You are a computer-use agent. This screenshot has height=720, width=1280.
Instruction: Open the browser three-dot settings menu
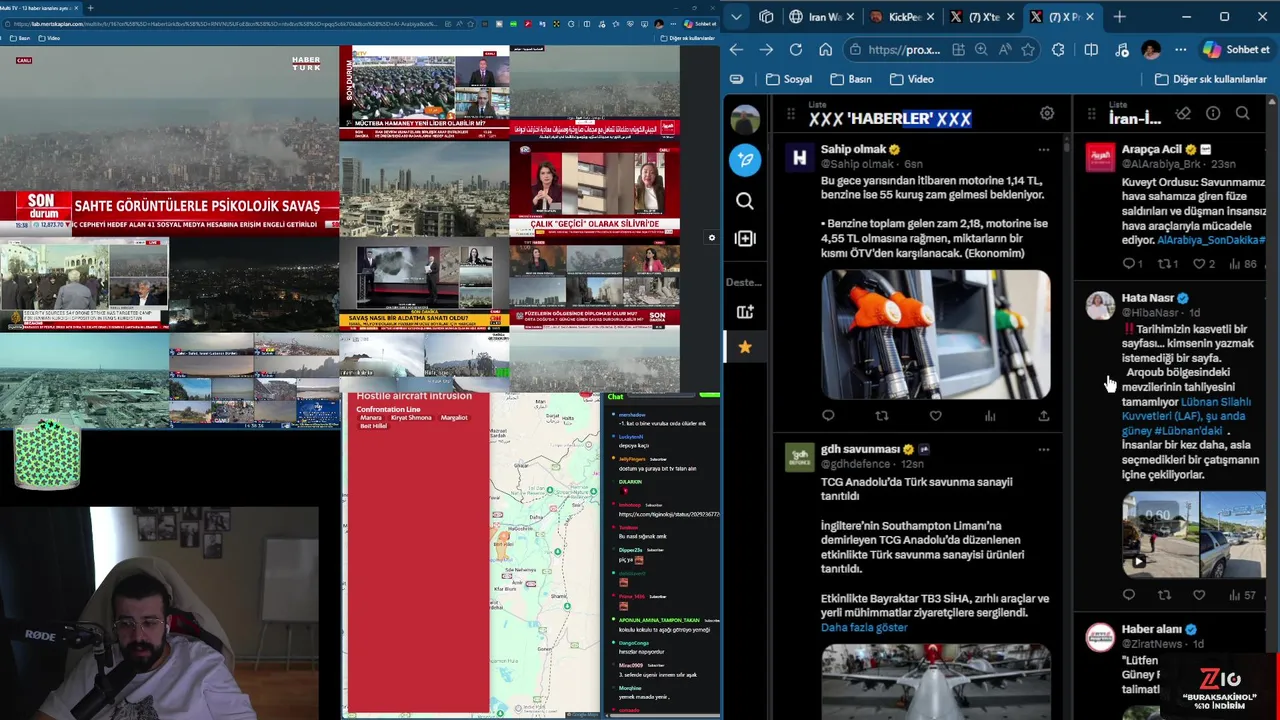(x=1181, y=49)
